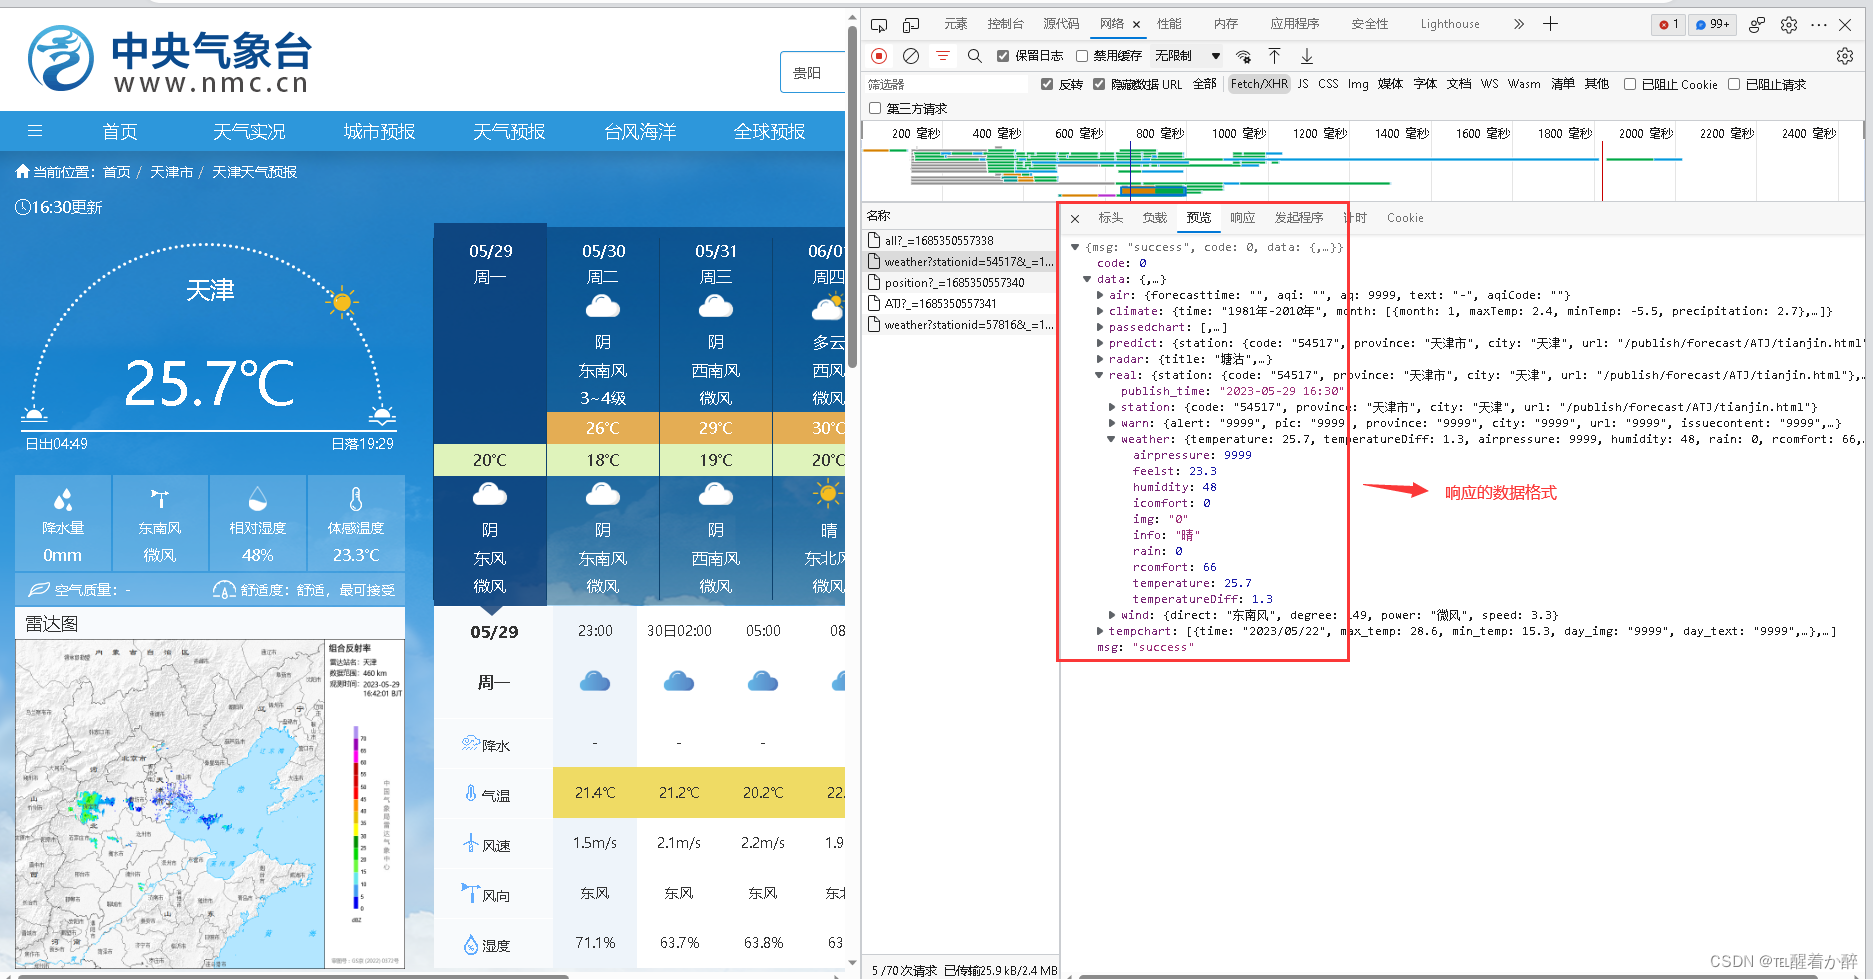Toggle the network filter funnel icon

pos(943,56)
